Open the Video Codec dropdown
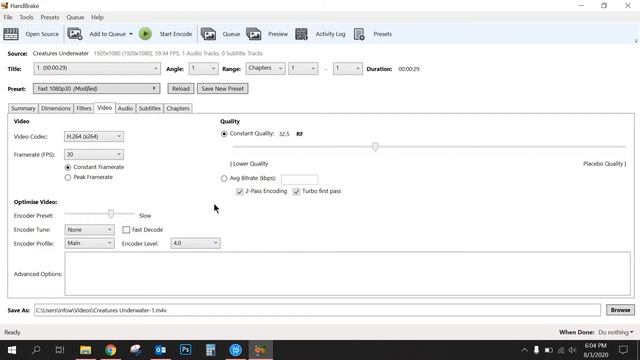 point(94,136)
